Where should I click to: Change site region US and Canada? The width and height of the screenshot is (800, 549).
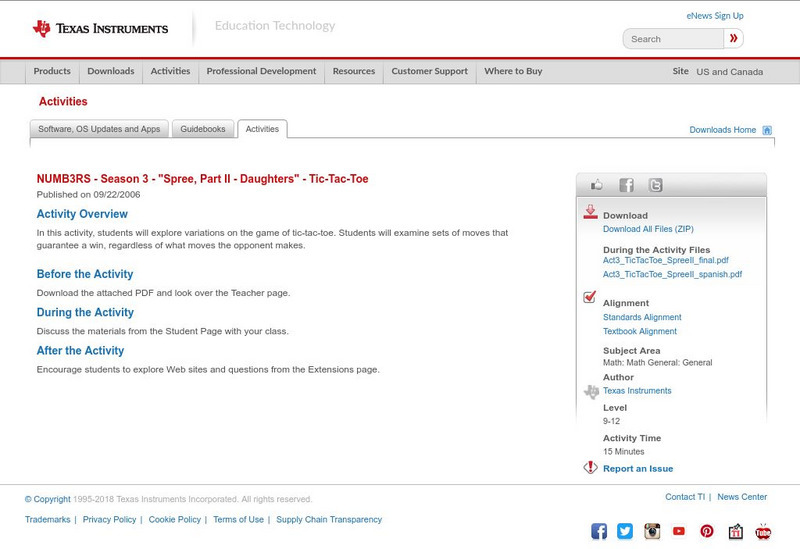pyautogui.click(x=730, y=72)
